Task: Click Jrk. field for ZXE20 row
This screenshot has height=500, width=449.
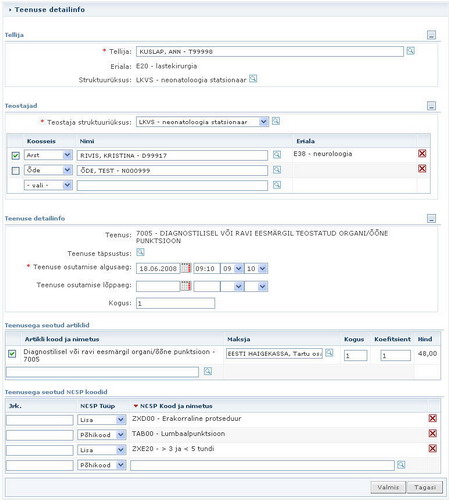Action: (x=40, y=450)
